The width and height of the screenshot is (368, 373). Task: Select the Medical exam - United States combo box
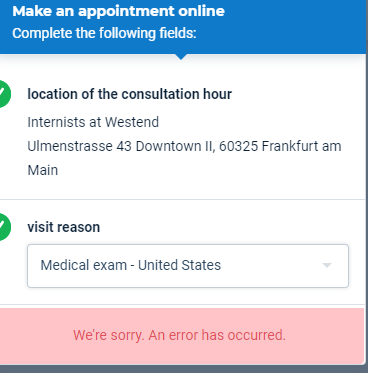pyautogui.click(x=188, y=266)
